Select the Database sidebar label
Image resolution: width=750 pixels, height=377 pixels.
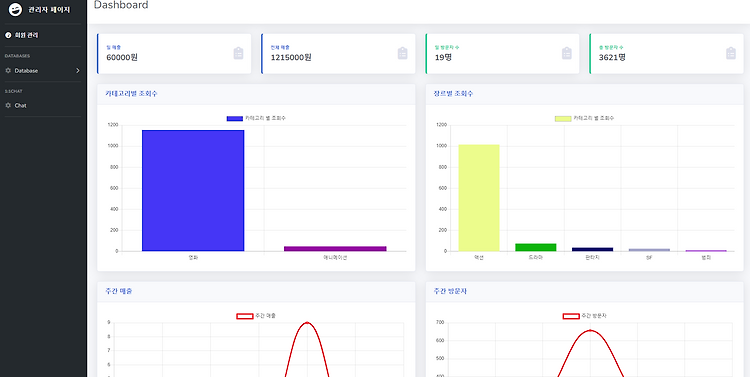pyautogui.click(x=26, y=70)
